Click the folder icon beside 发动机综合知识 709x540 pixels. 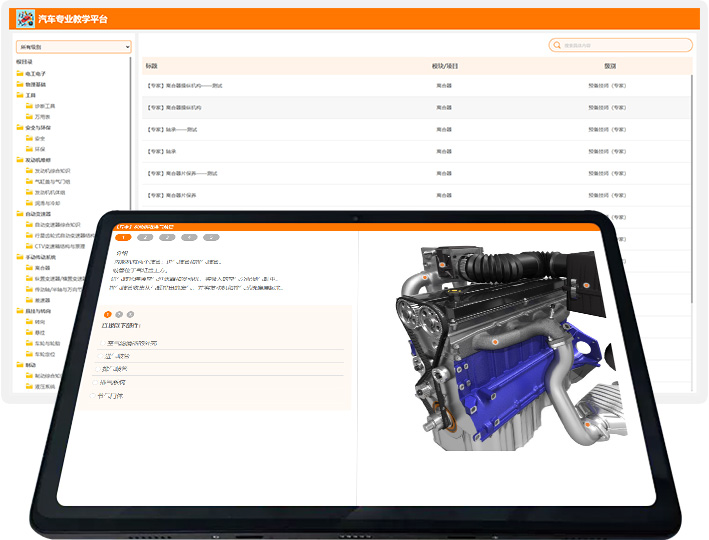pyautogui.click(x=29, y=171)
